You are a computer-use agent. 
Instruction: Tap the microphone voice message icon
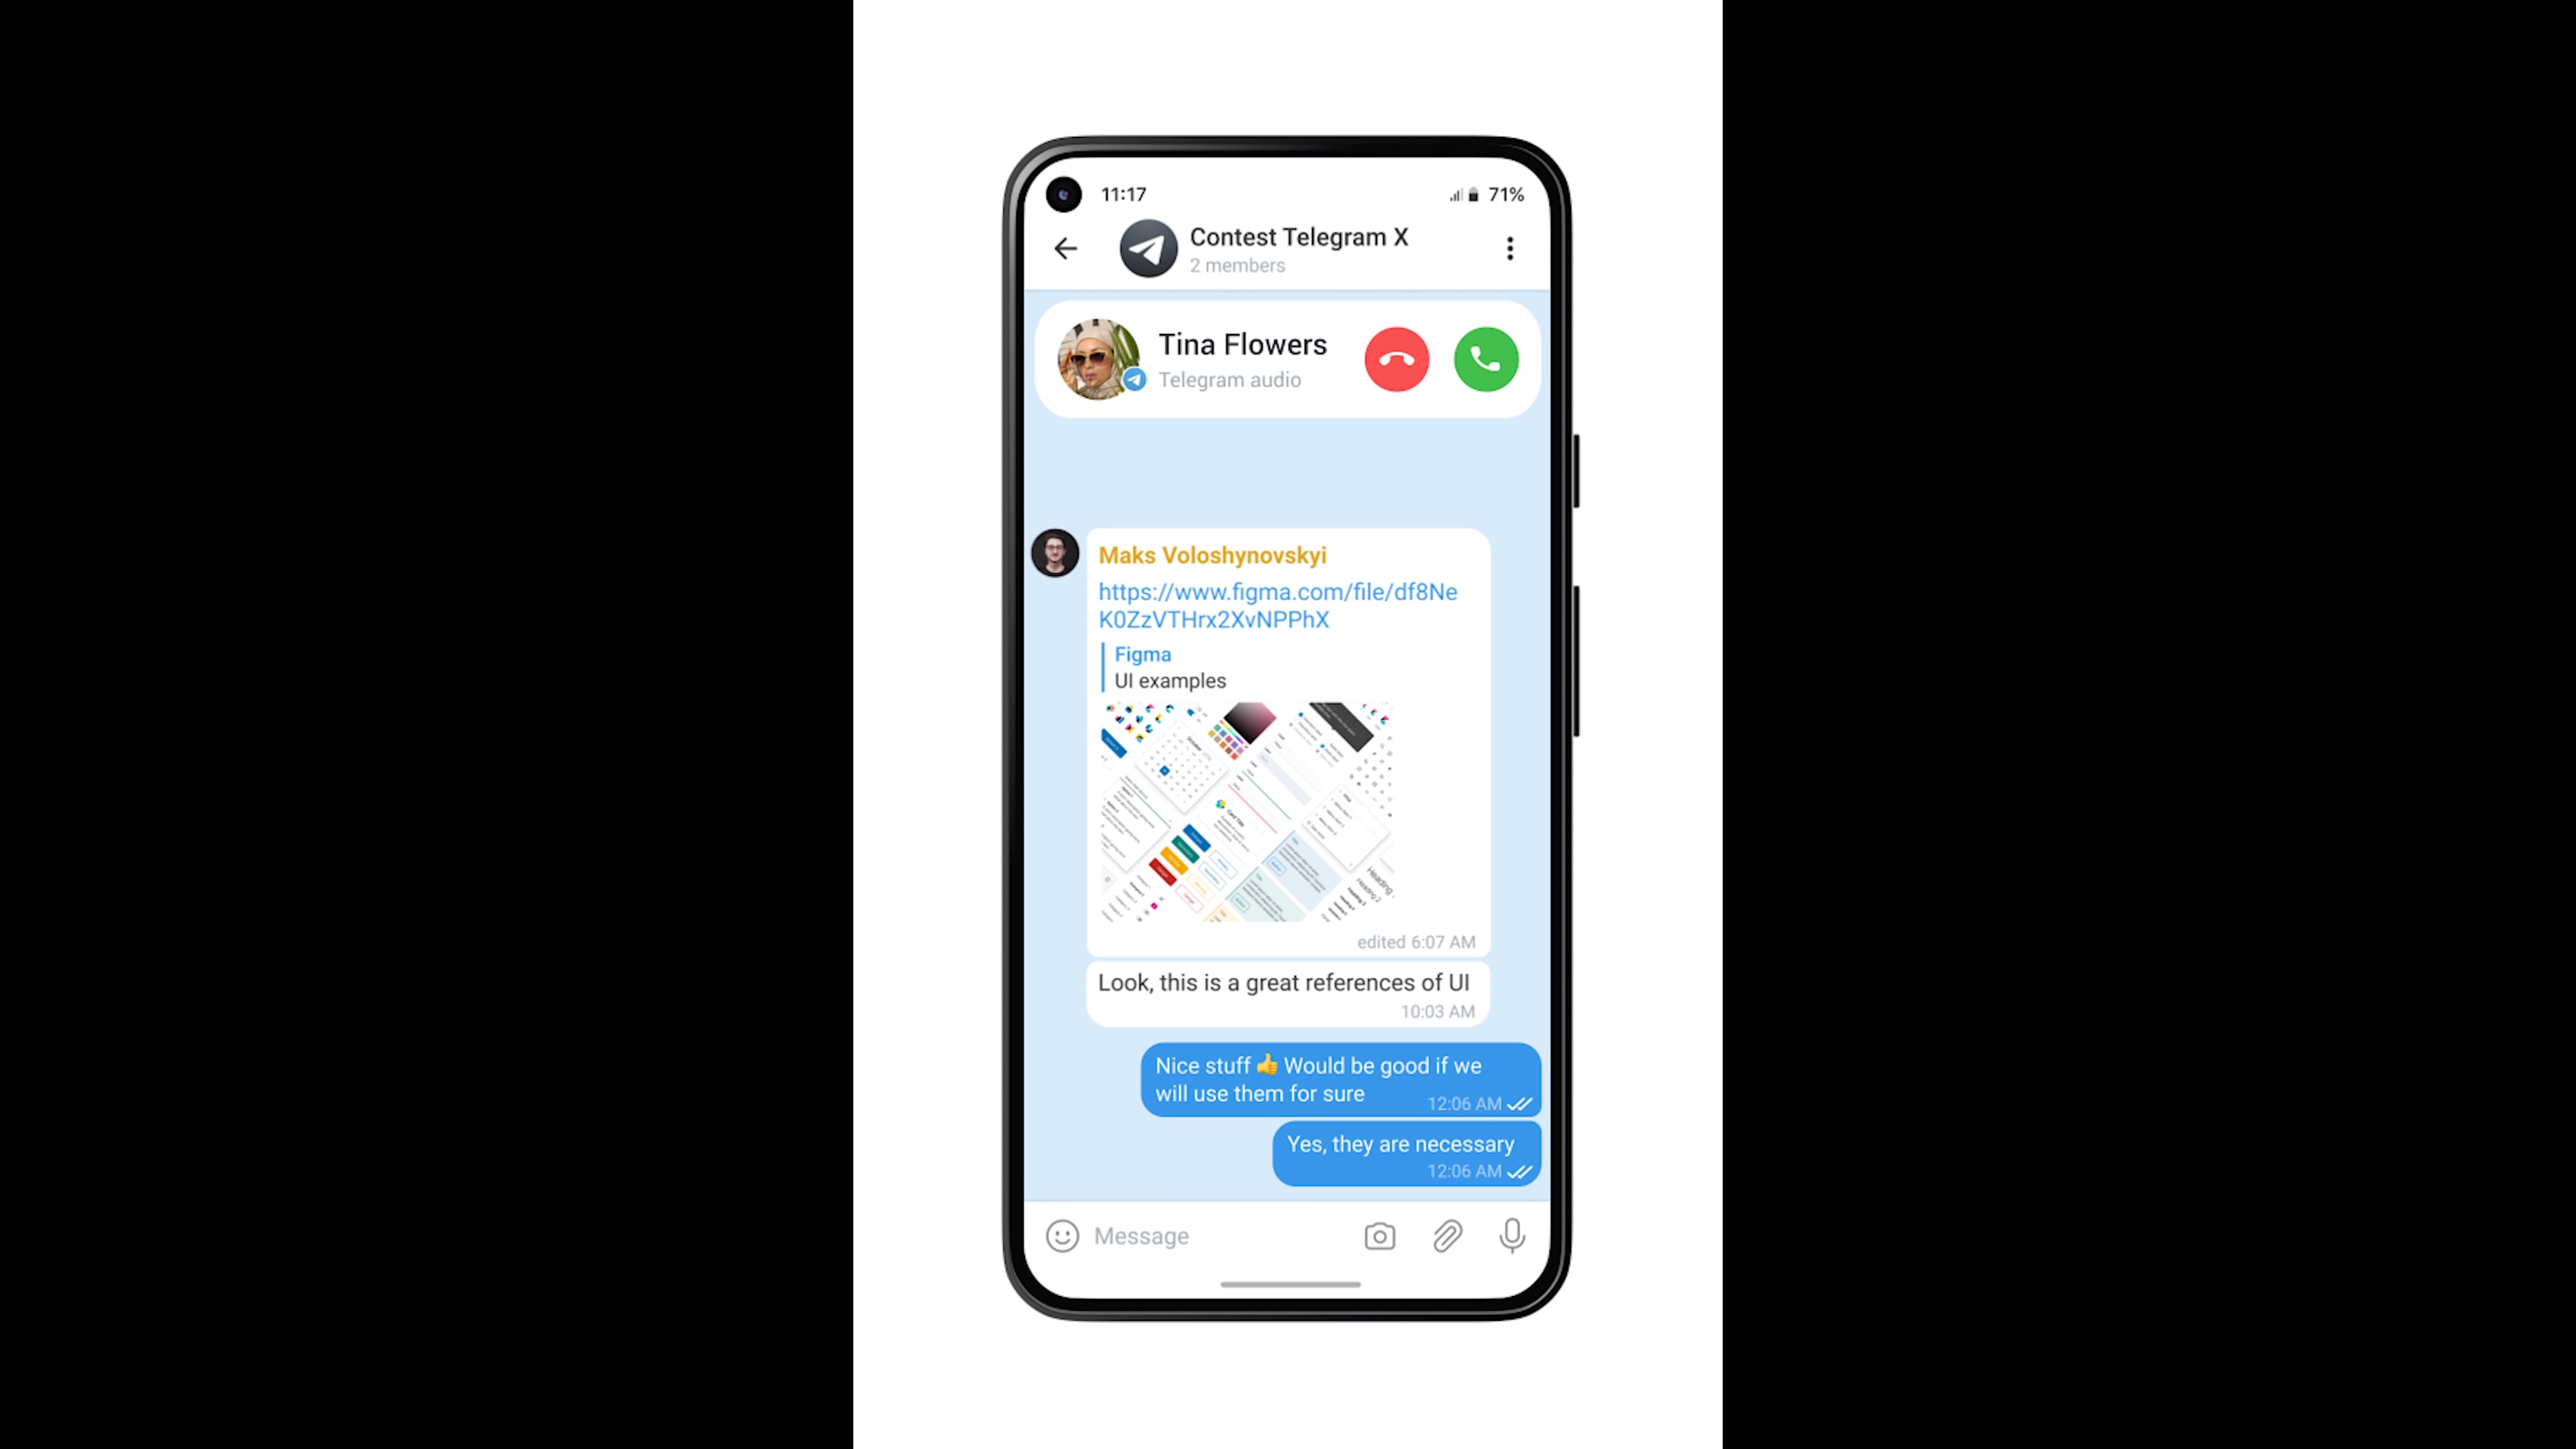(x=1513, y=1235)
